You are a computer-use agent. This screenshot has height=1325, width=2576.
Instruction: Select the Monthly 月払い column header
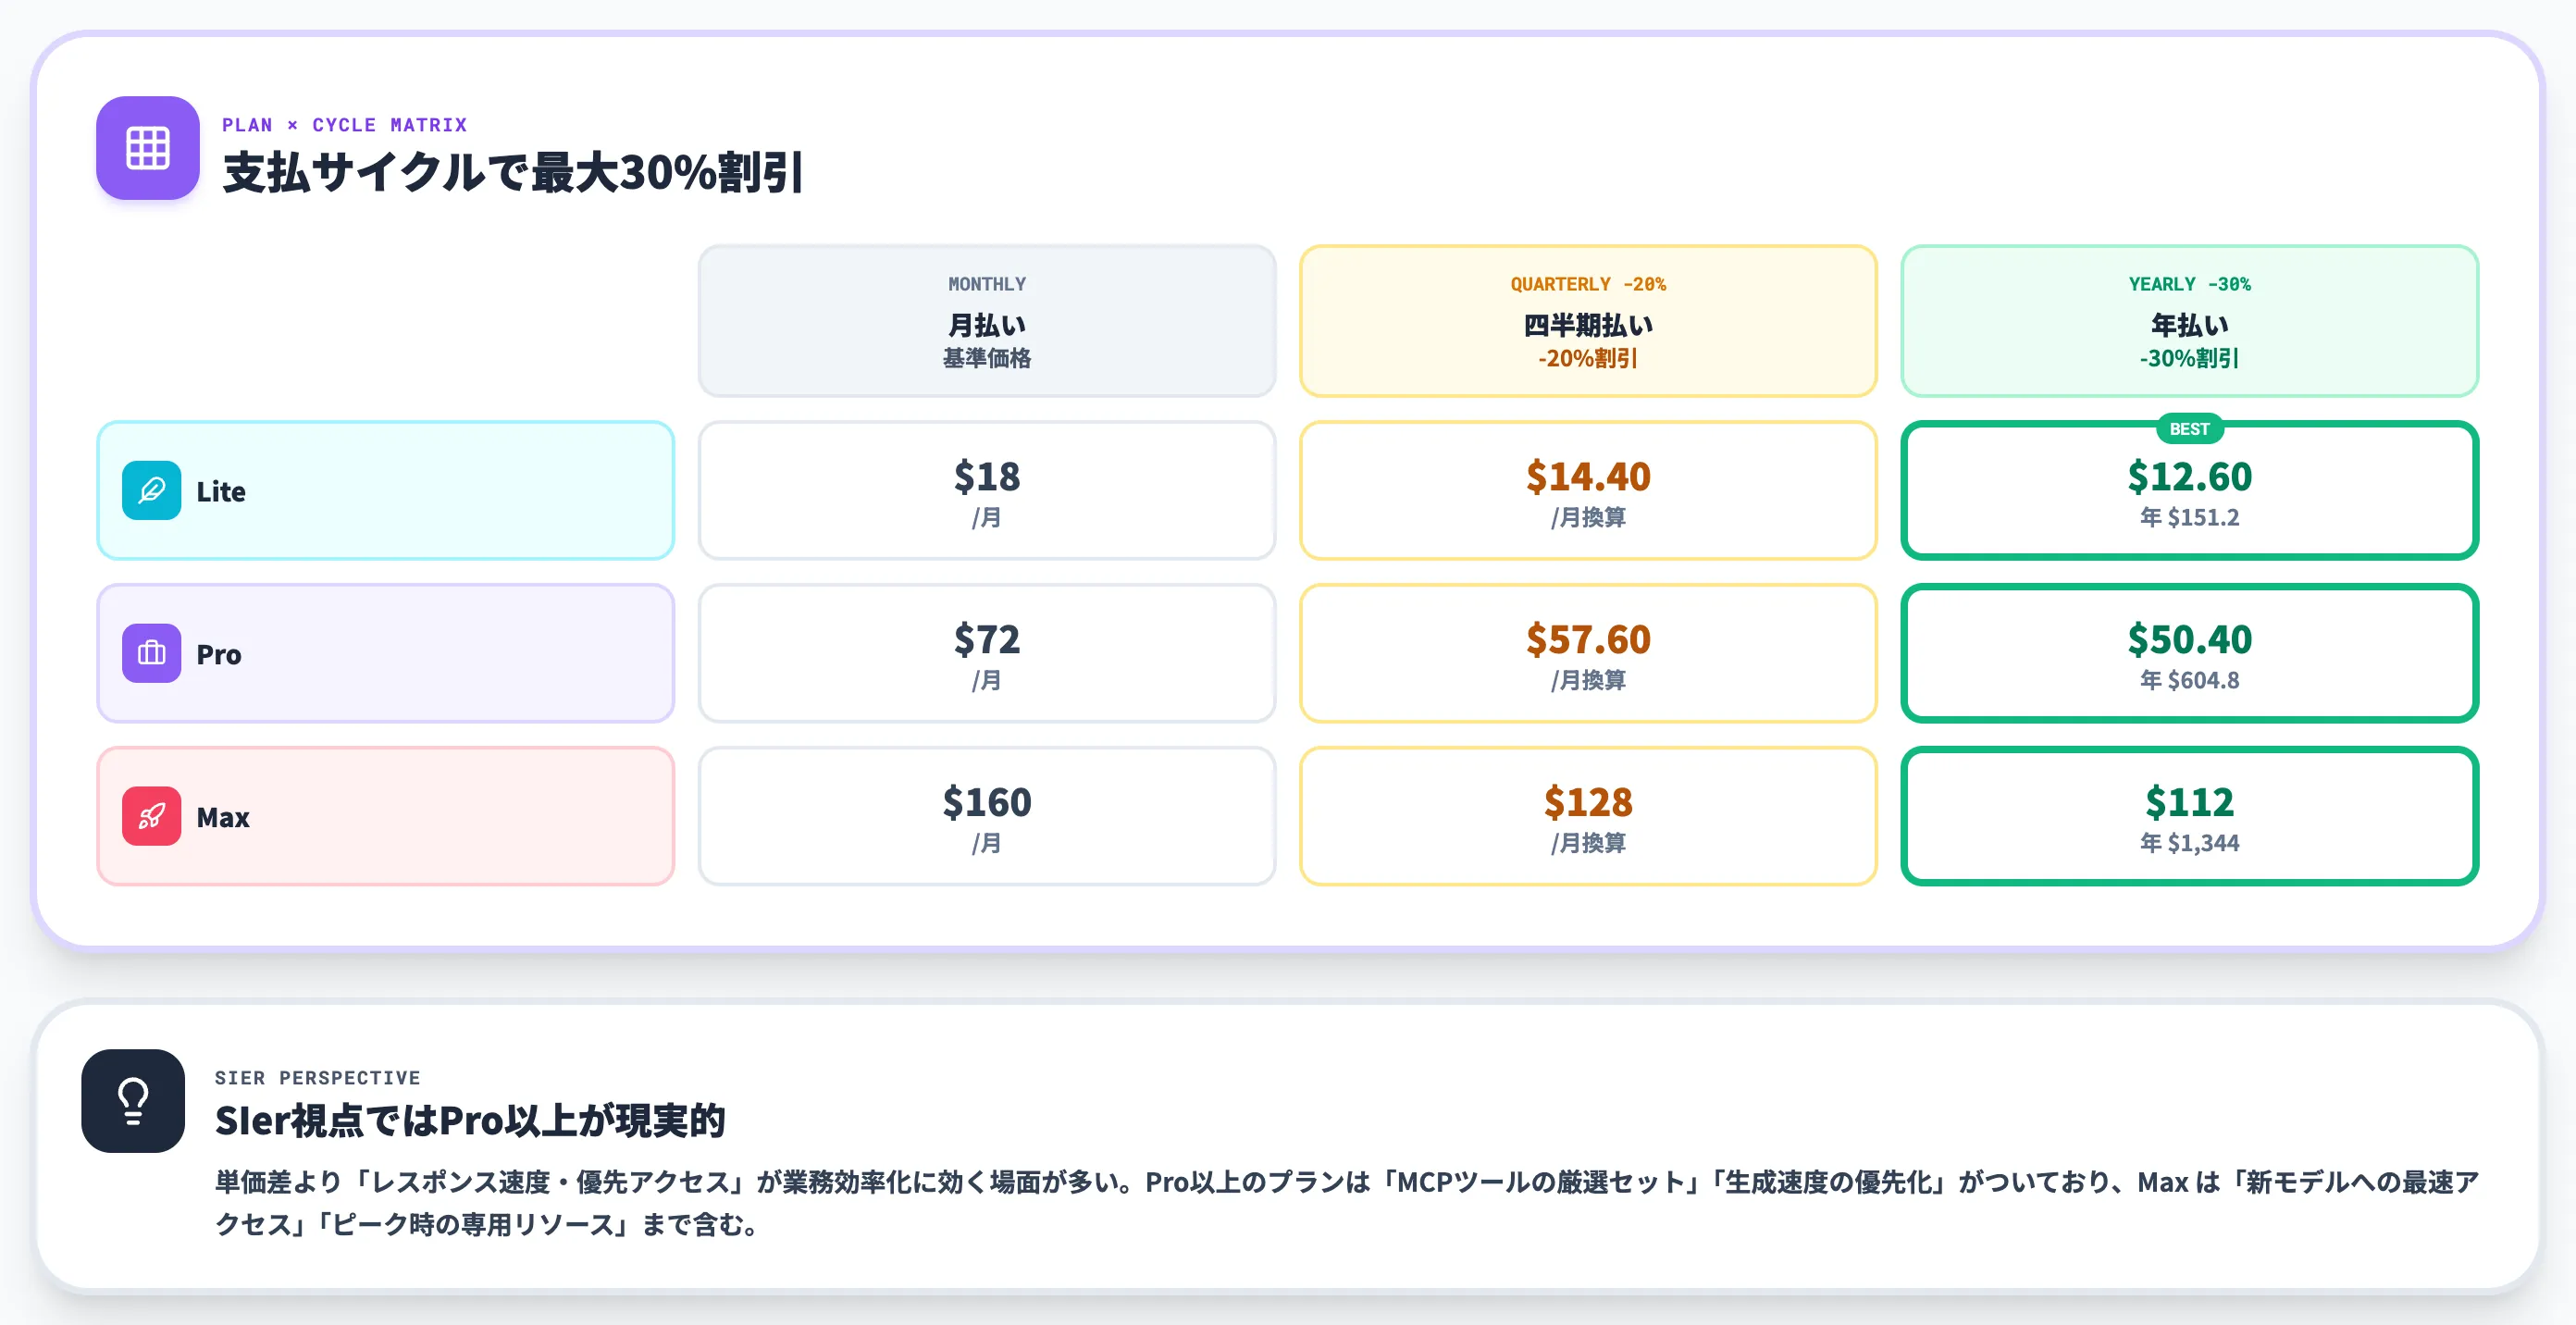[987, 321]
